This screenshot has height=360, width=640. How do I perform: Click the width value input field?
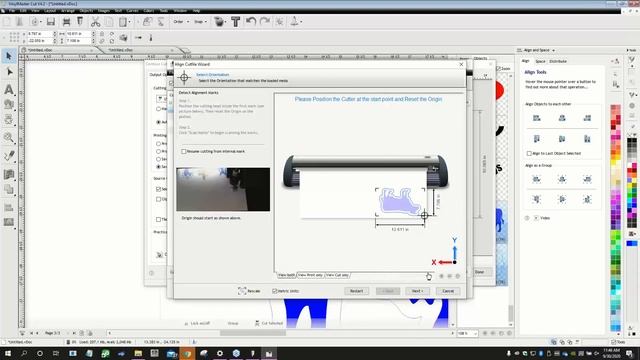[x=78, y=33]
